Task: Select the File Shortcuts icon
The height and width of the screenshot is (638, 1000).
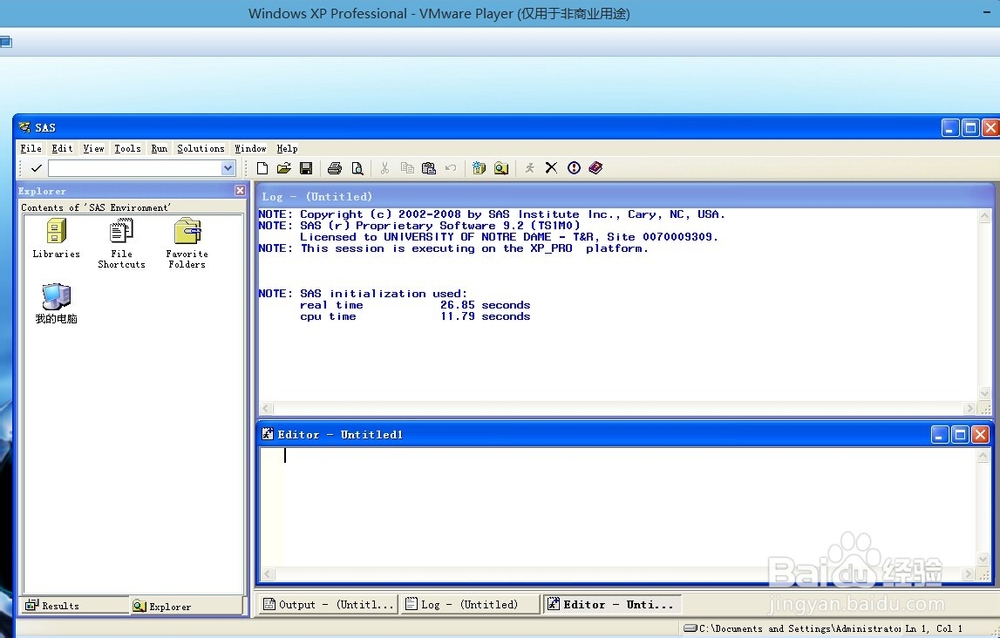Action: 121,244
